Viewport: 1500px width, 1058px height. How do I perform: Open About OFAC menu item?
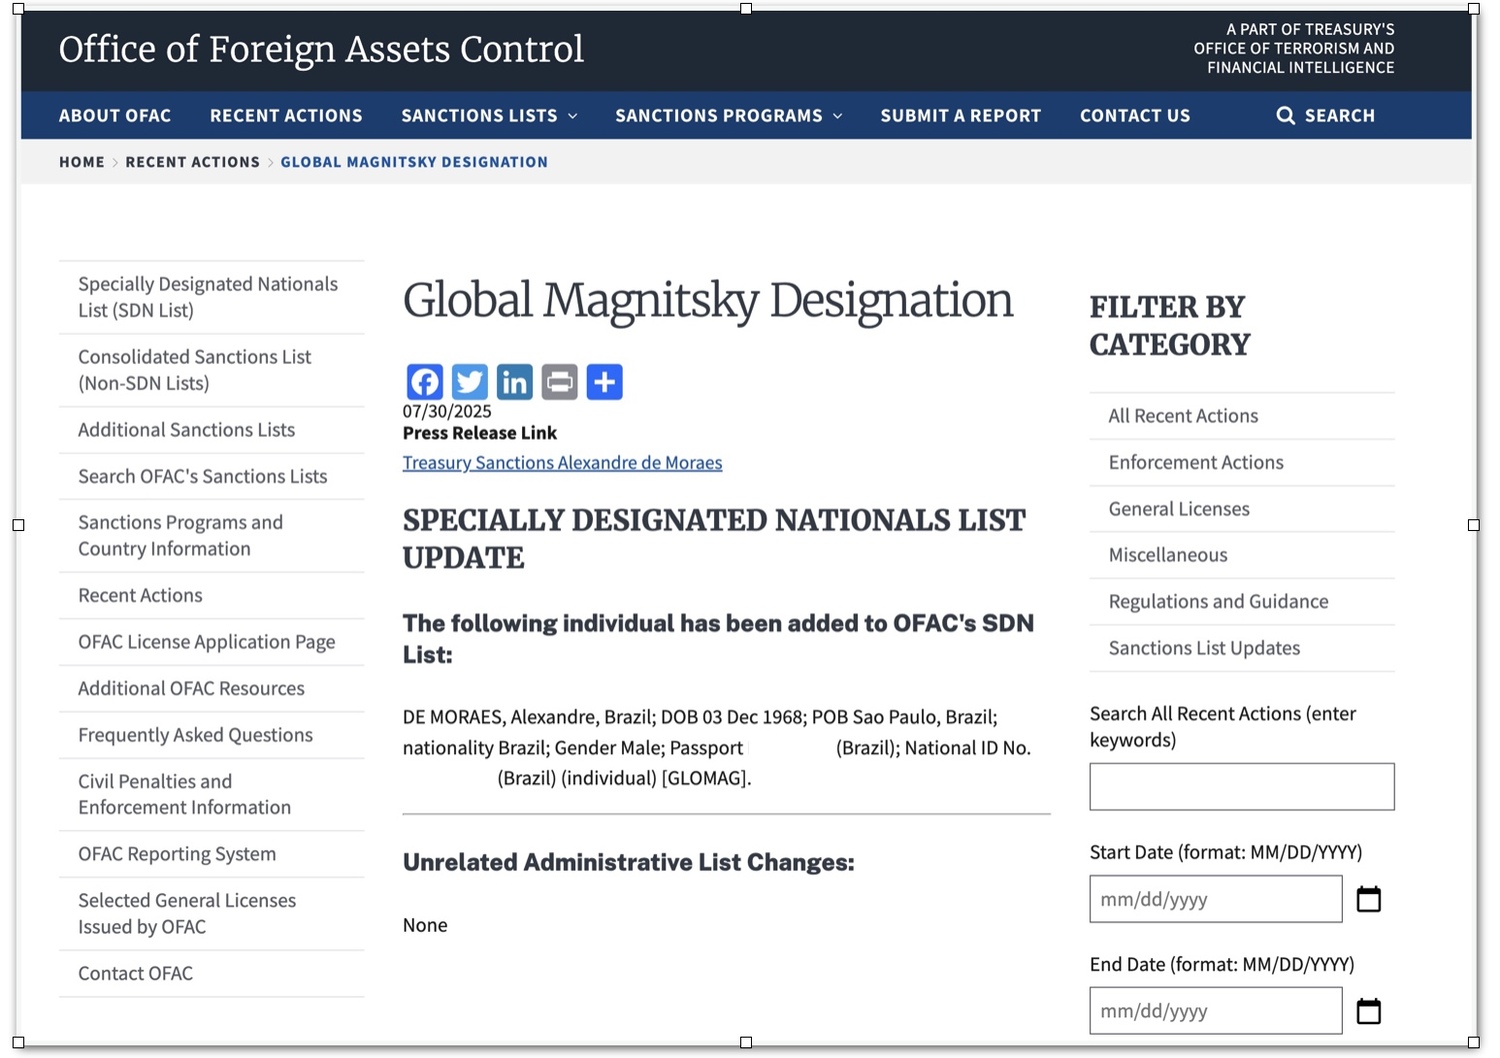pos(115,116)
